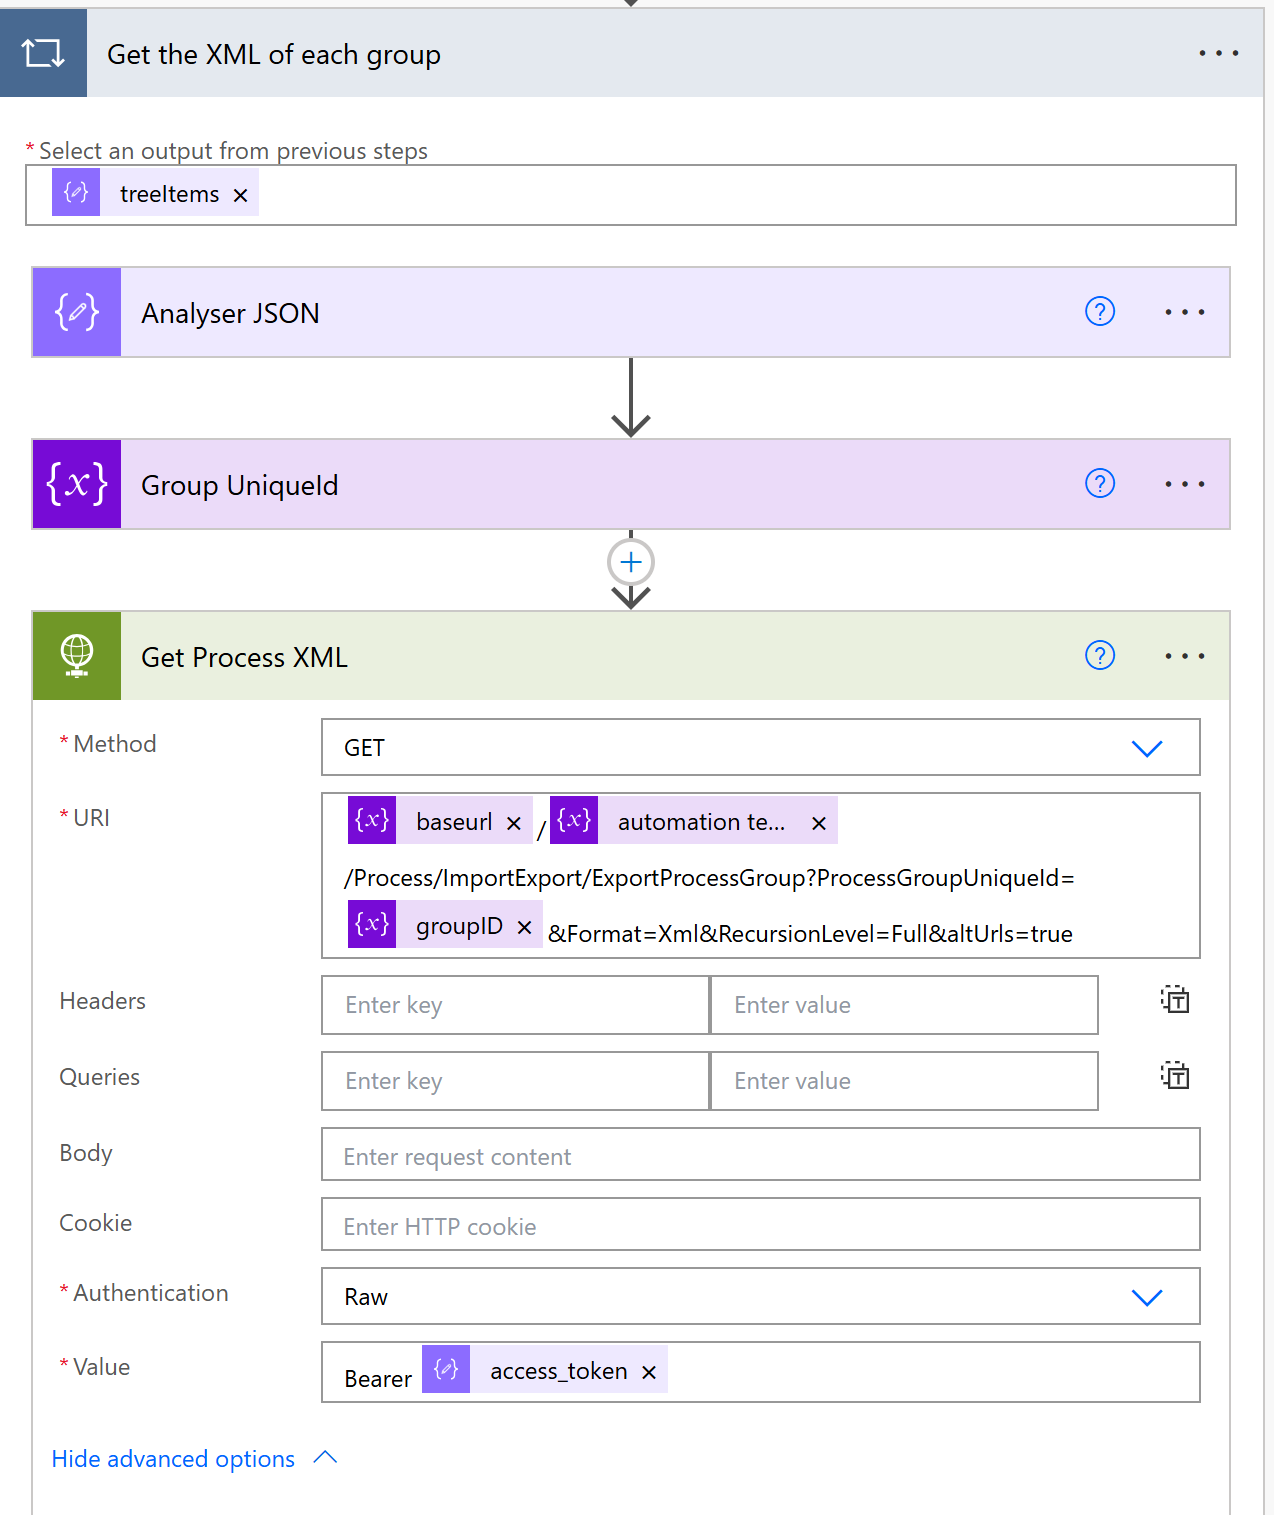
Task: Remove the access_token from Value
Action: pos(649,1372)
